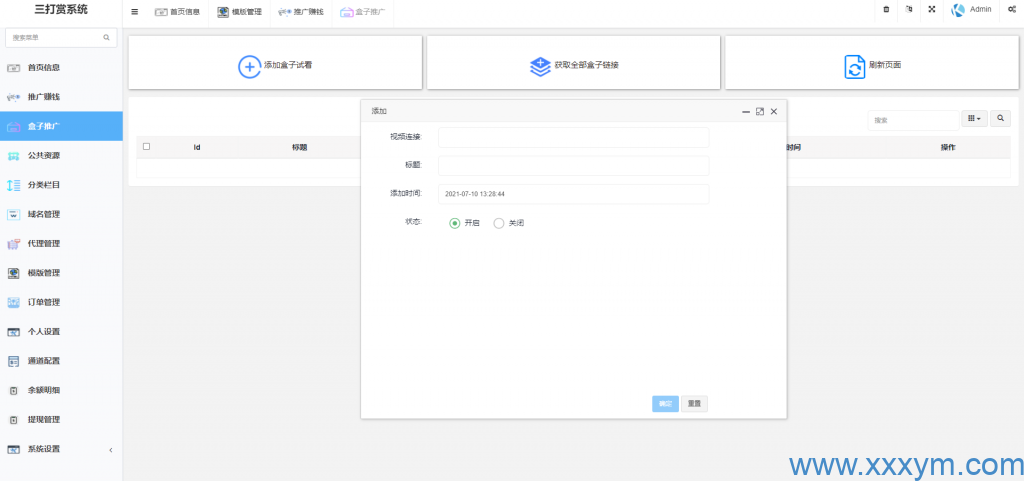The image size is (1024, 481).
Task: Click the 视频连接 input field
Action: coord(573,137)
